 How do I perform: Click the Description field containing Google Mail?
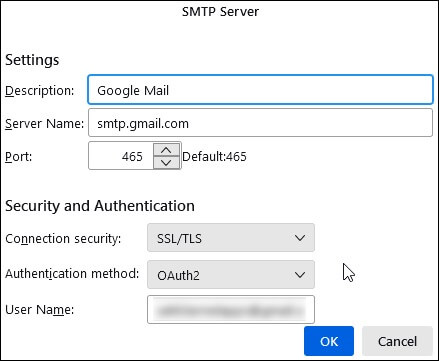tap(260, 90)
